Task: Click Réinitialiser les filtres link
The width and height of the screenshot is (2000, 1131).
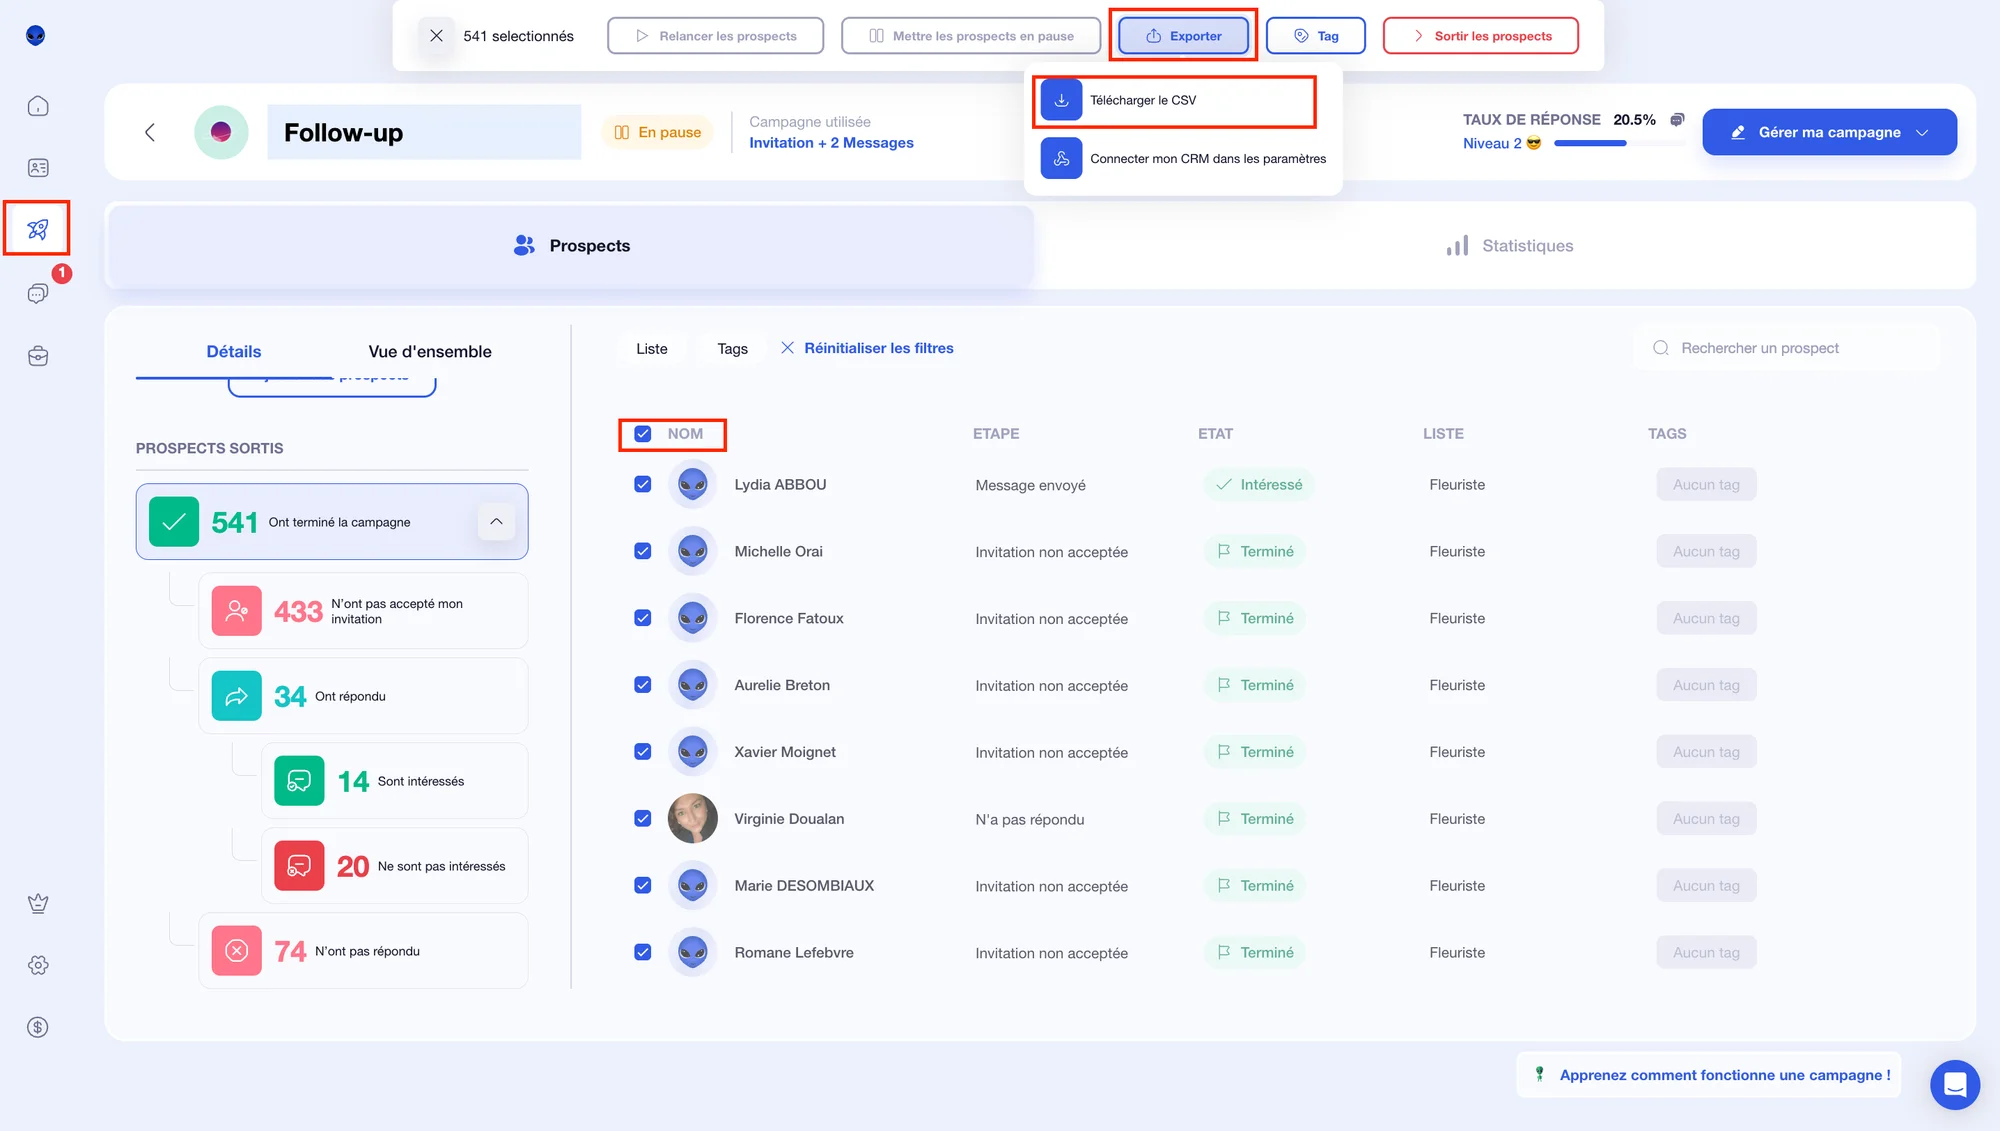Action: [867, 348]
